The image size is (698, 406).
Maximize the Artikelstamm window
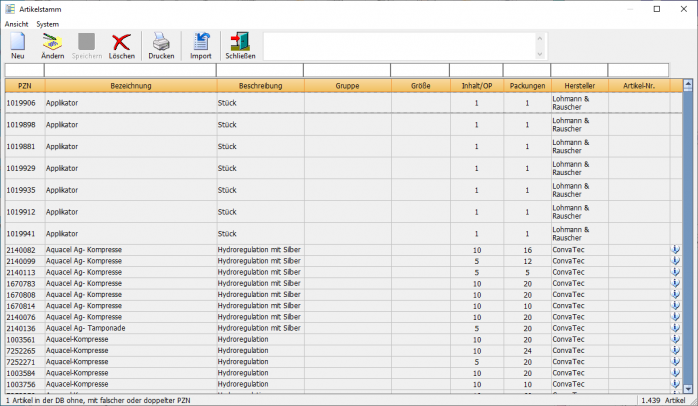[657, 9]
